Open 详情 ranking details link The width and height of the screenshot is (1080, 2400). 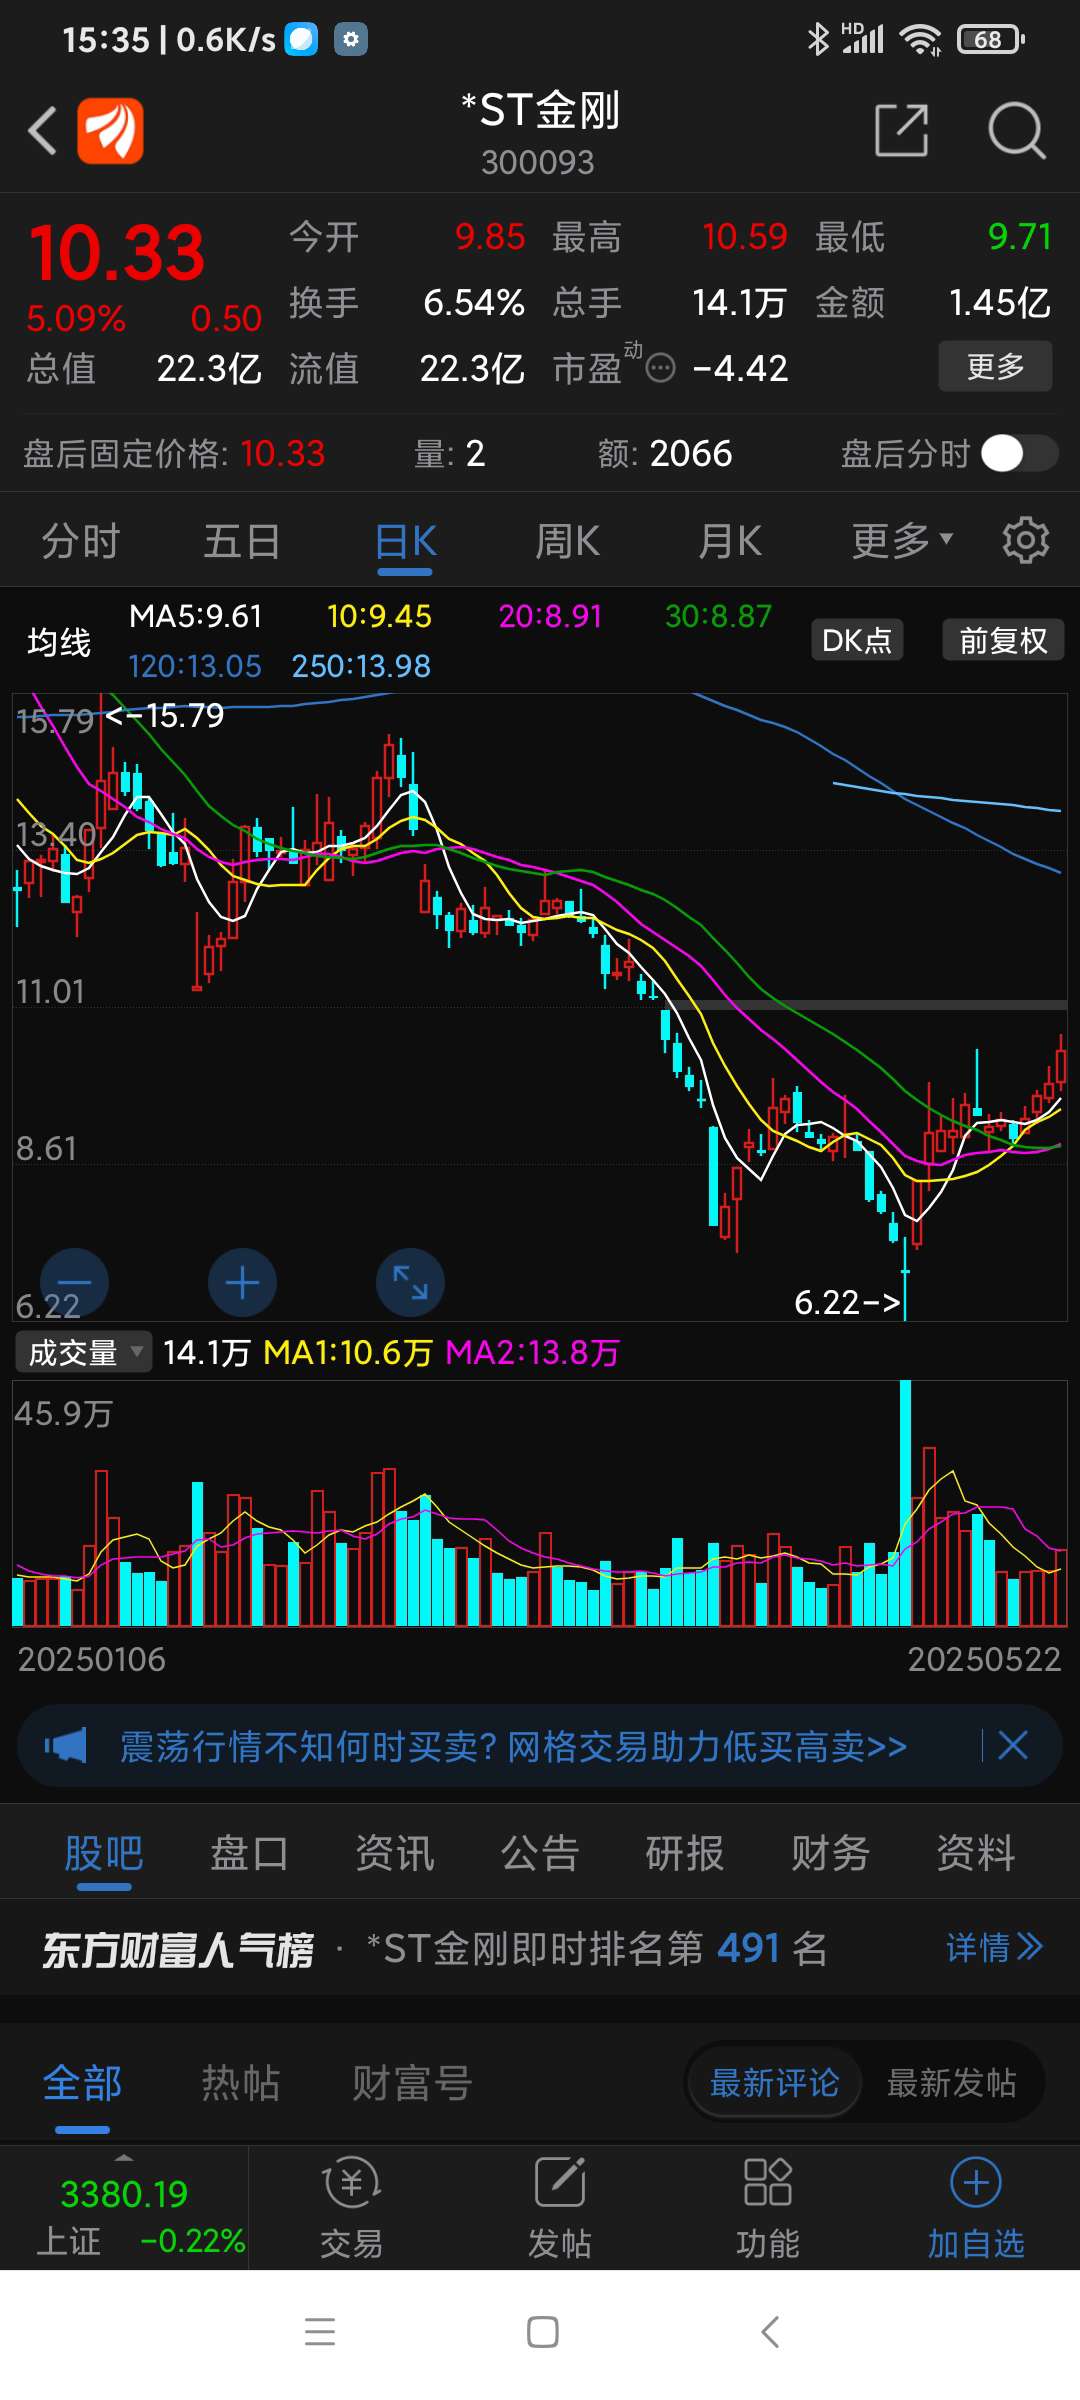point(995,1948)
